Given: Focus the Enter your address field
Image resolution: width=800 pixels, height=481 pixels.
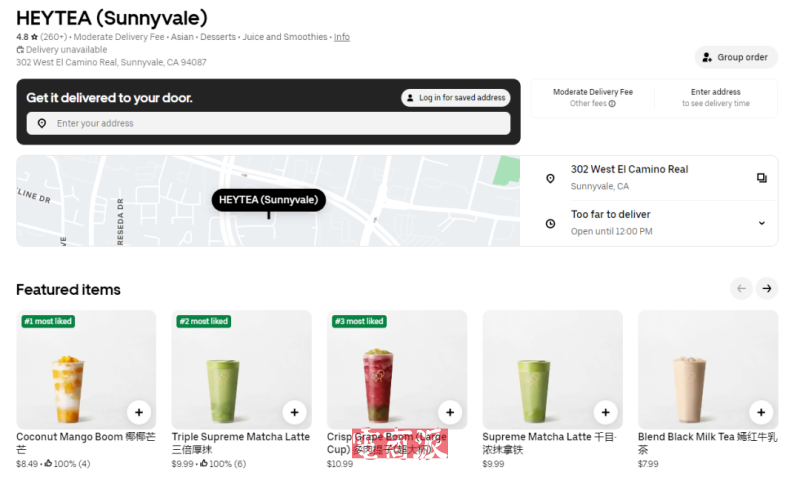Looking at the screenshot, I should tap(268, 123).
